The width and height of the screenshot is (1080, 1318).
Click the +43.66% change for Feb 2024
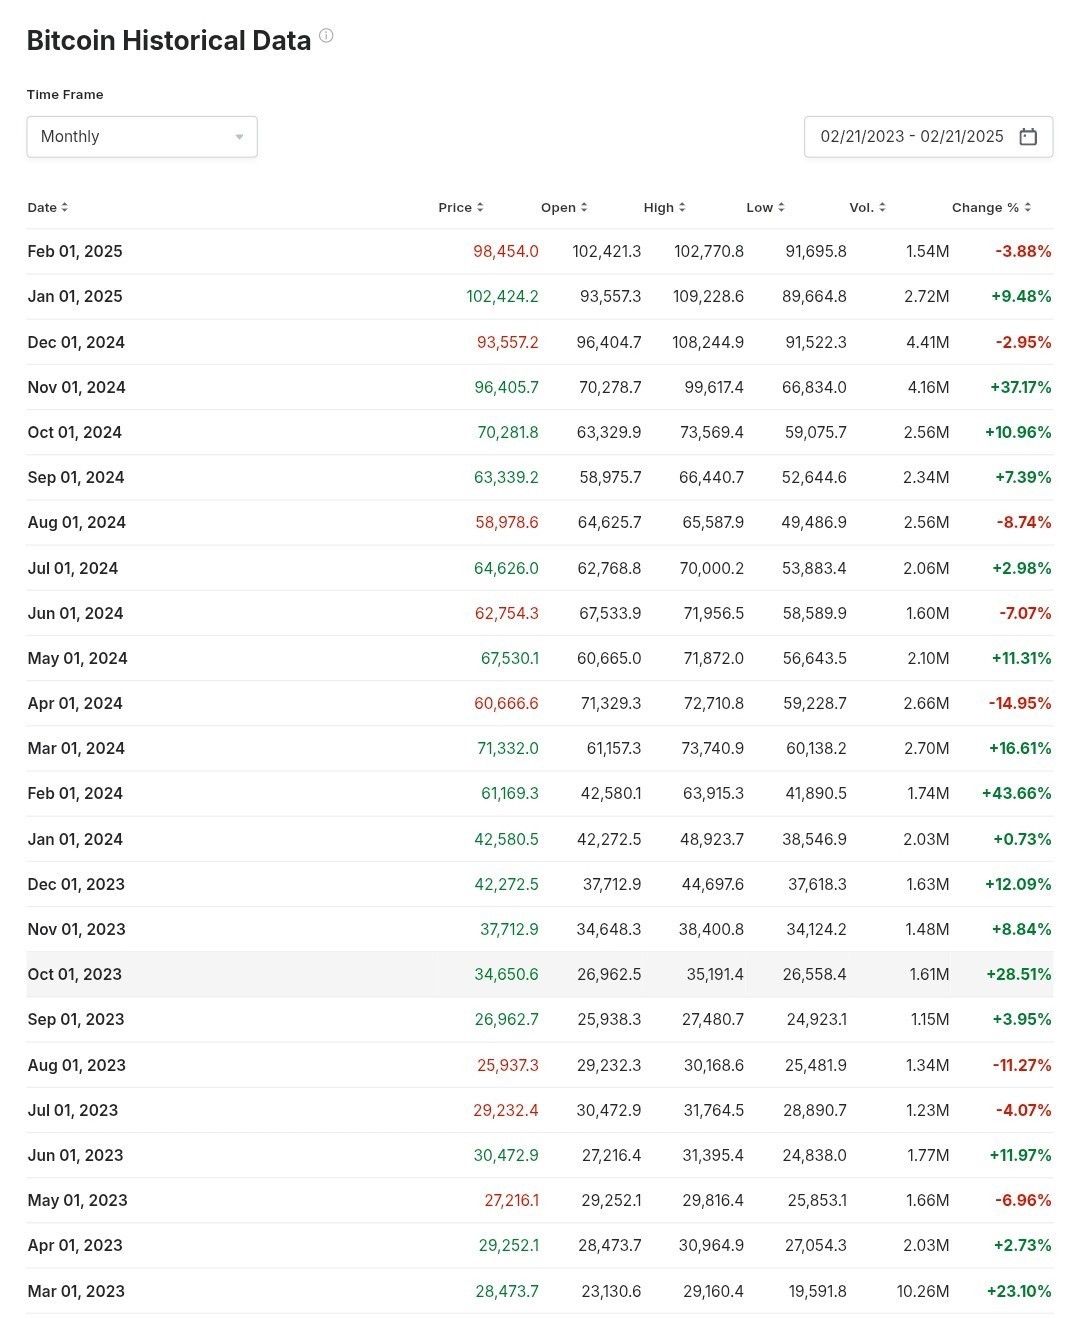(1016, 793)
